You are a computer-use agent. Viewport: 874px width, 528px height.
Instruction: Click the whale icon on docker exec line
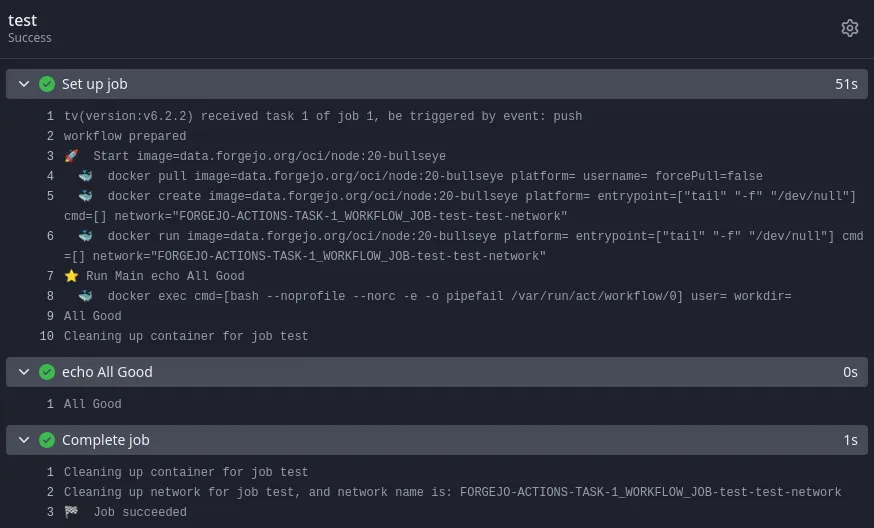[86, 296]
